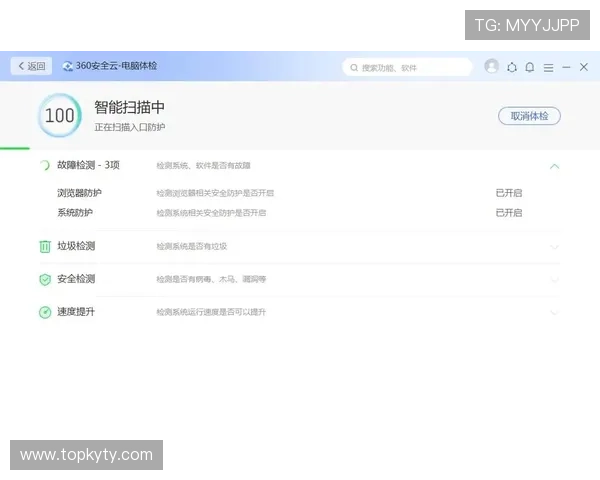Select the 安全检测 heading
600x480 pixels.
pyautogui.click(x=76, y=279)
